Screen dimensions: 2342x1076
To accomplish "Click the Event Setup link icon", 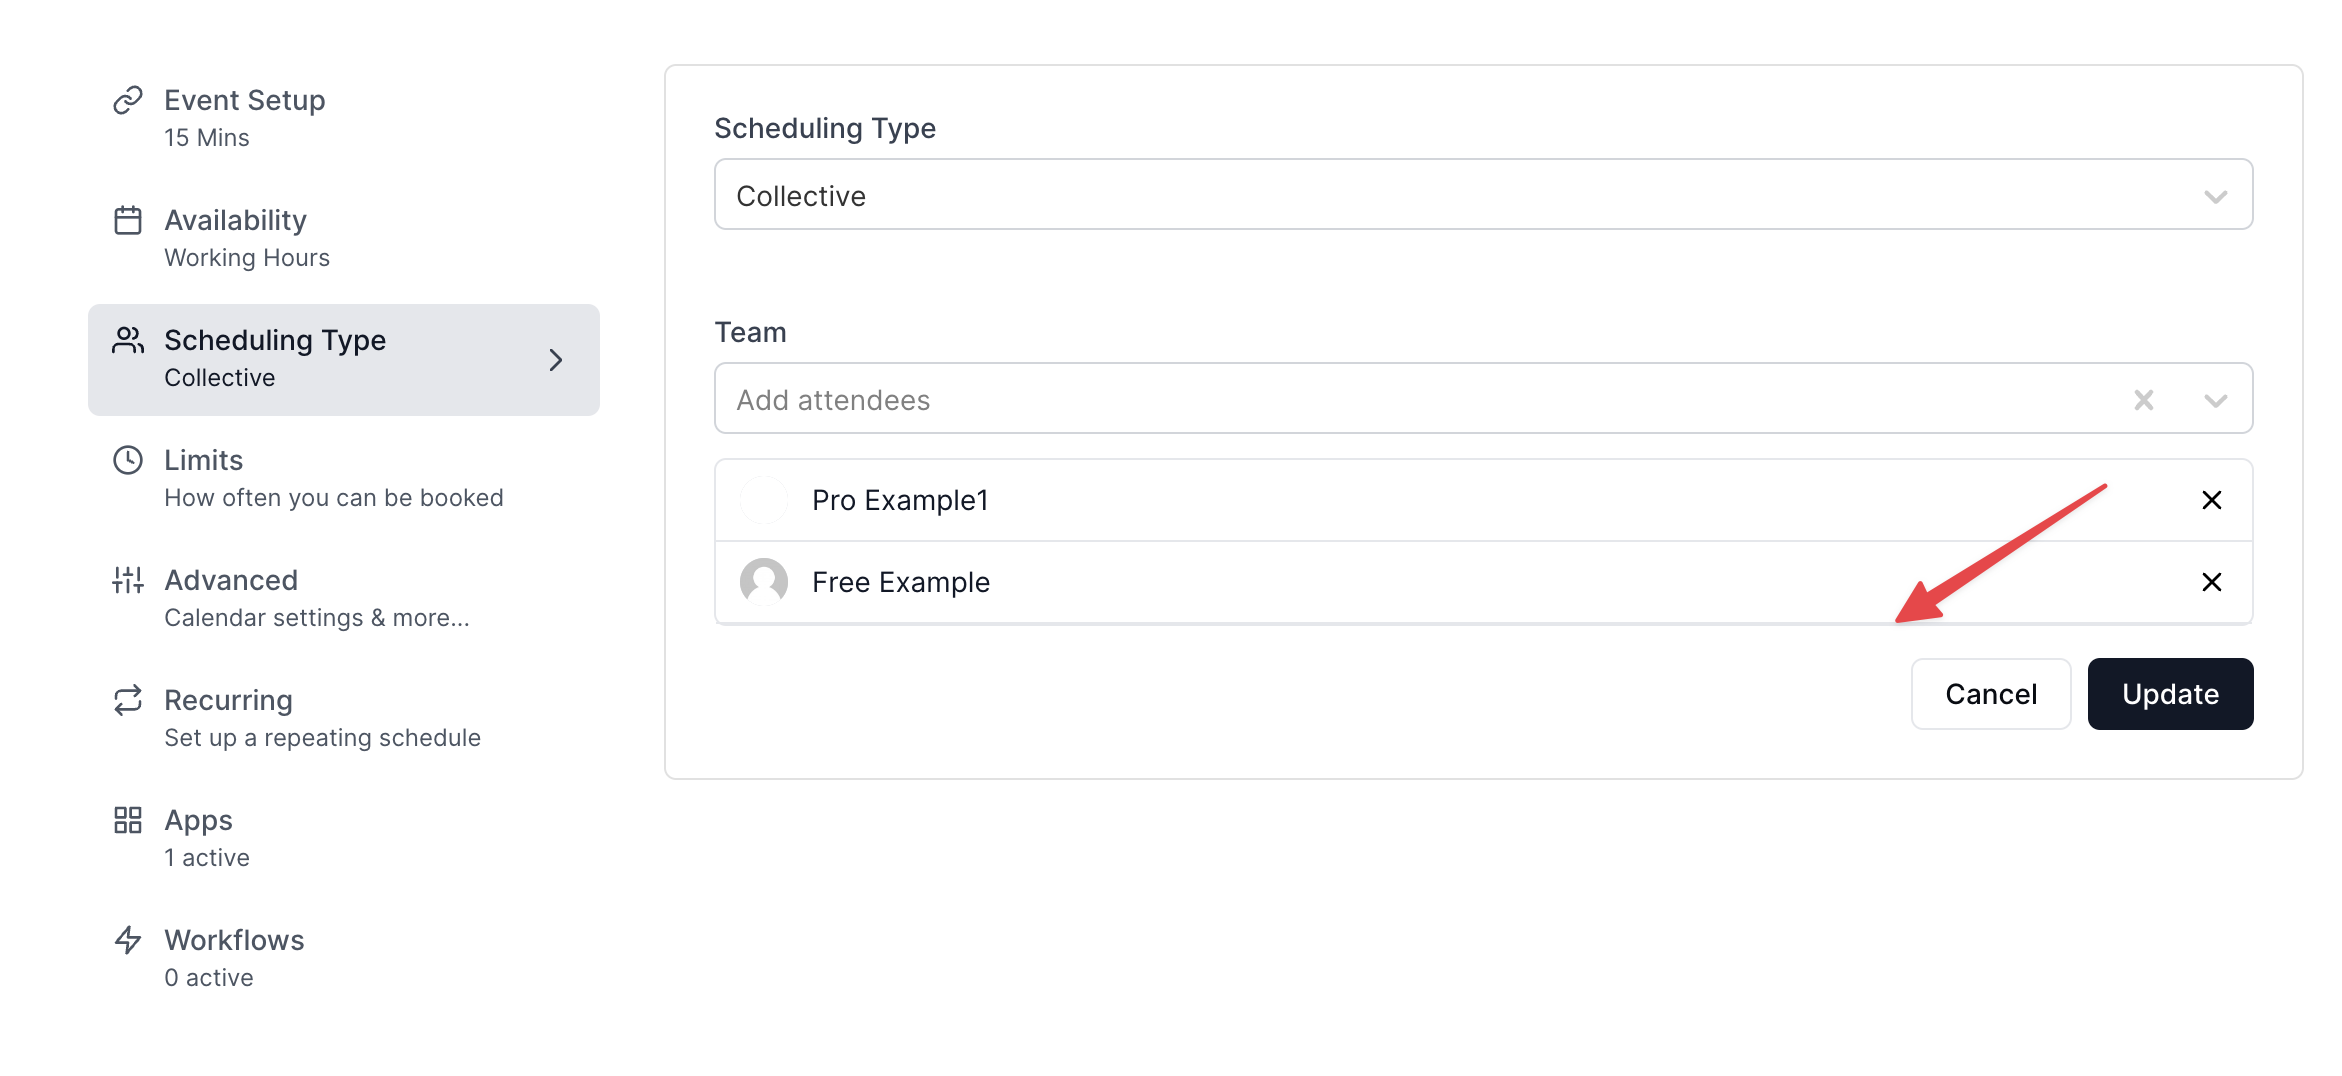I will tap(127, 99).
